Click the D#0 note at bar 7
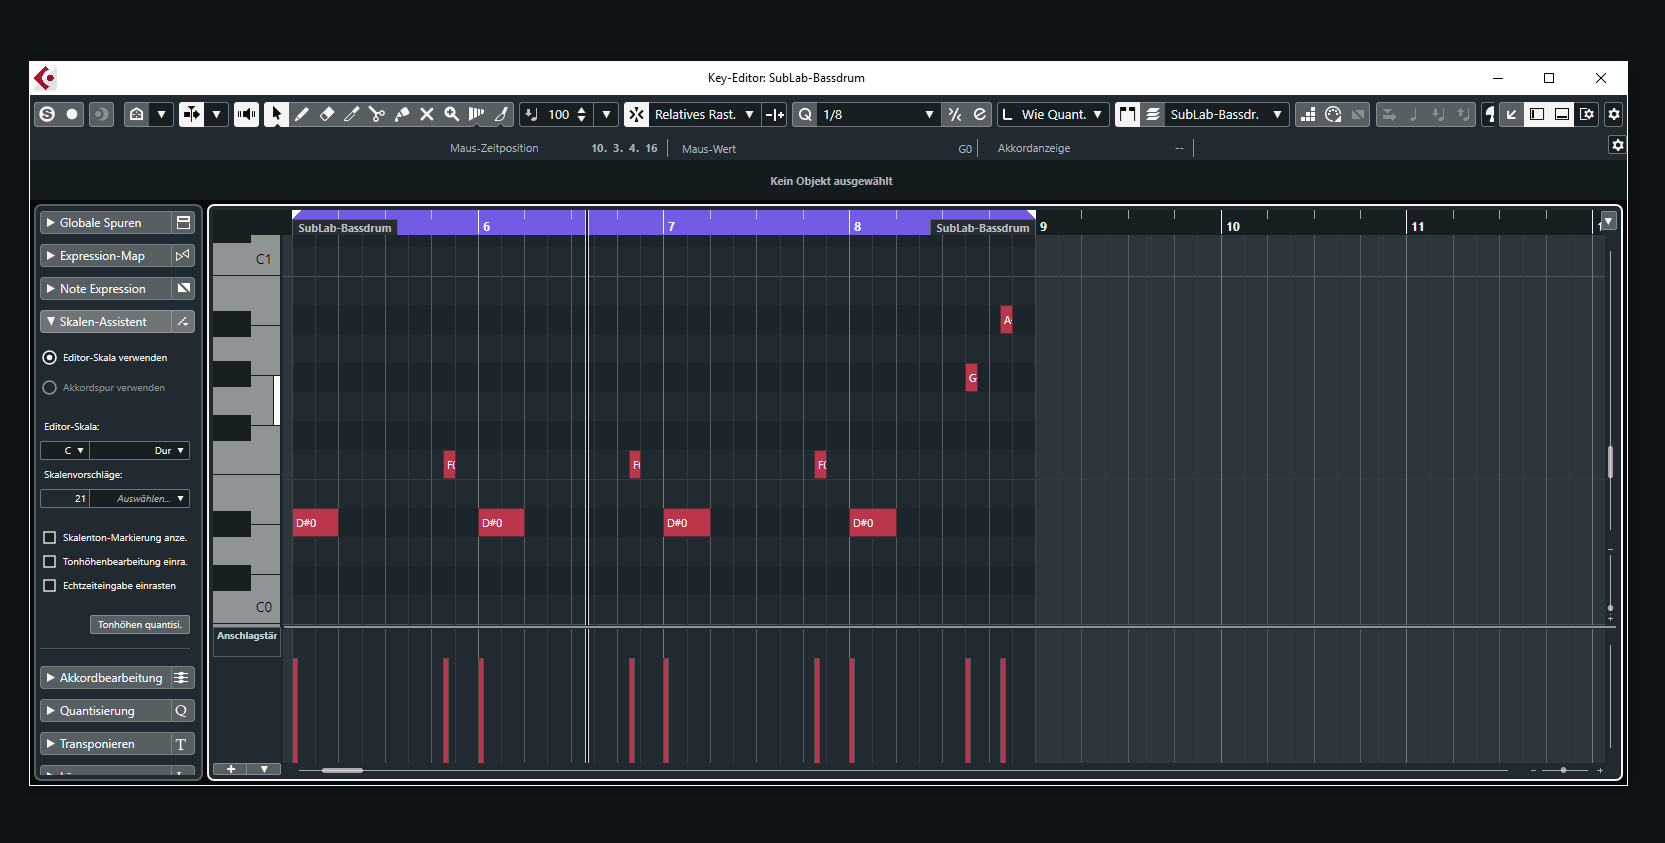1665x843 pixels. [686, 523]
